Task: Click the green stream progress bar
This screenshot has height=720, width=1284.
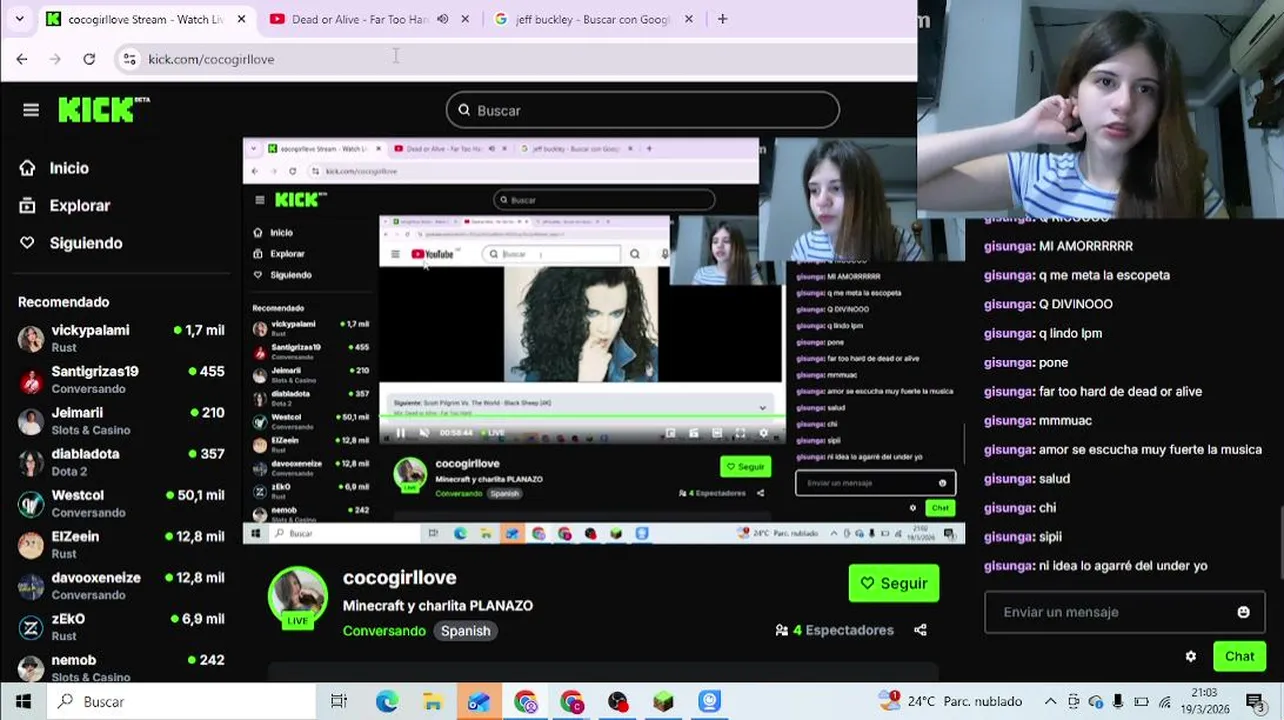Action: [581, 415]
